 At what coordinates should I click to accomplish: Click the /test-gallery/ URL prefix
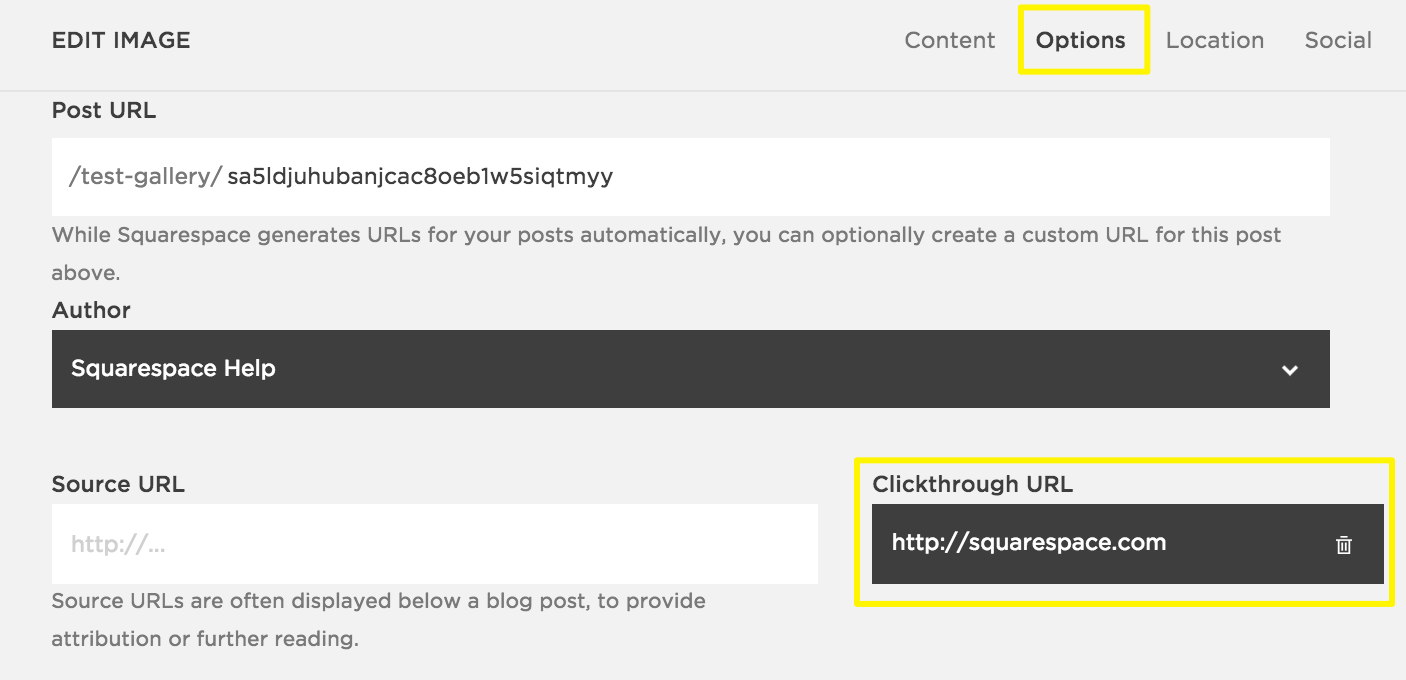(145, 177)
